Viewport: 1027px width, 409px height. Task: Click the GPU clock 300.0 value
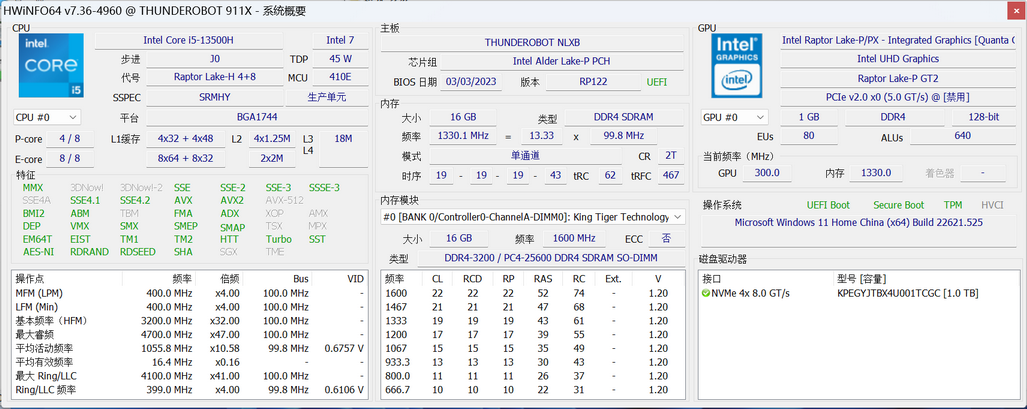(x=767, y=173)
